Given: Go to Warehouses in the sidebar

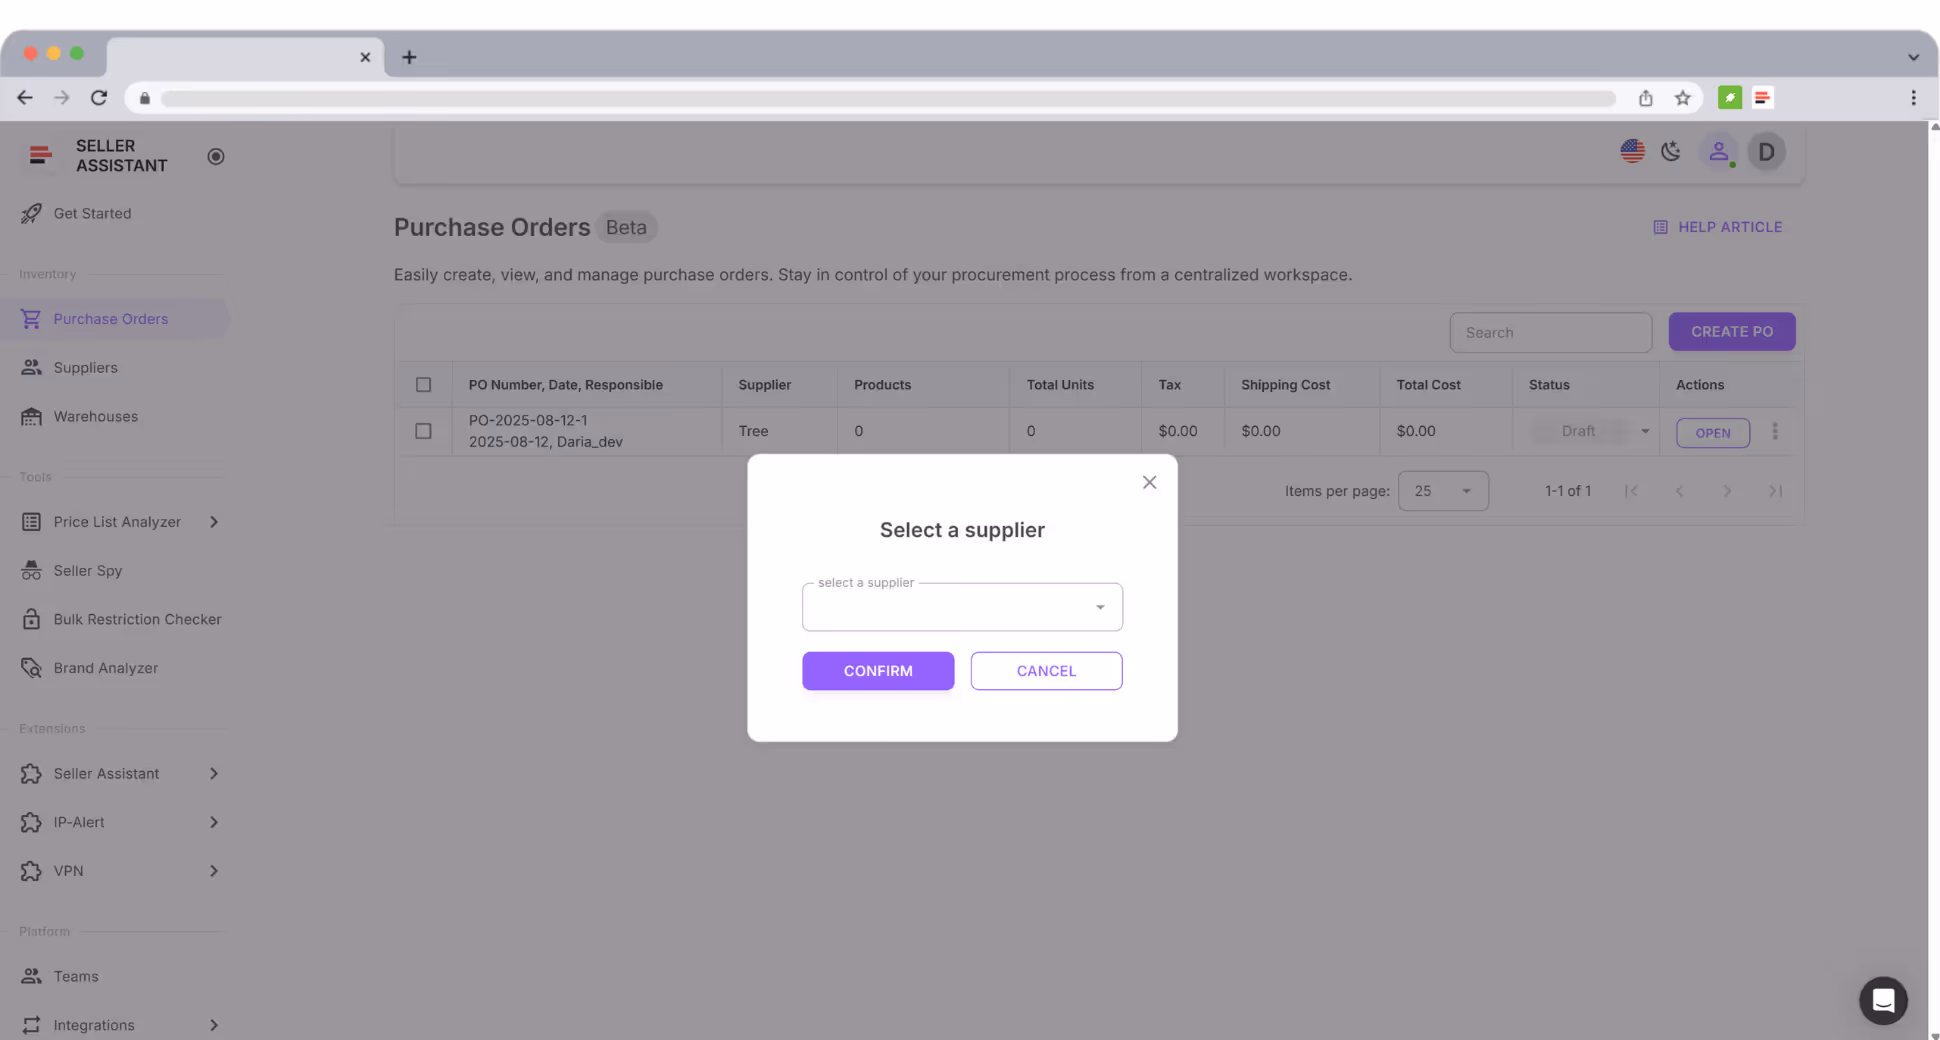Looking at the screenshot, I should tap(95, 417).
